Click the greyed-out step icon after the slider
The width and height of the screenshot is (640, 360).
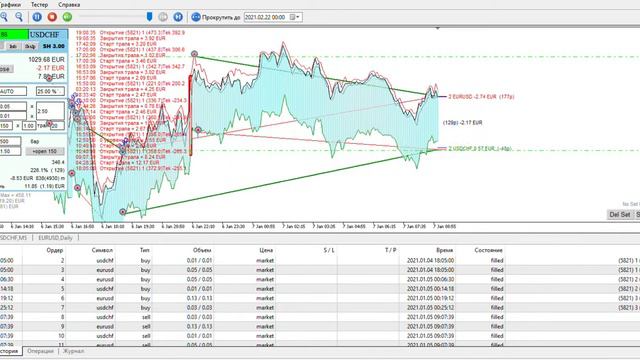click(163, 17)
